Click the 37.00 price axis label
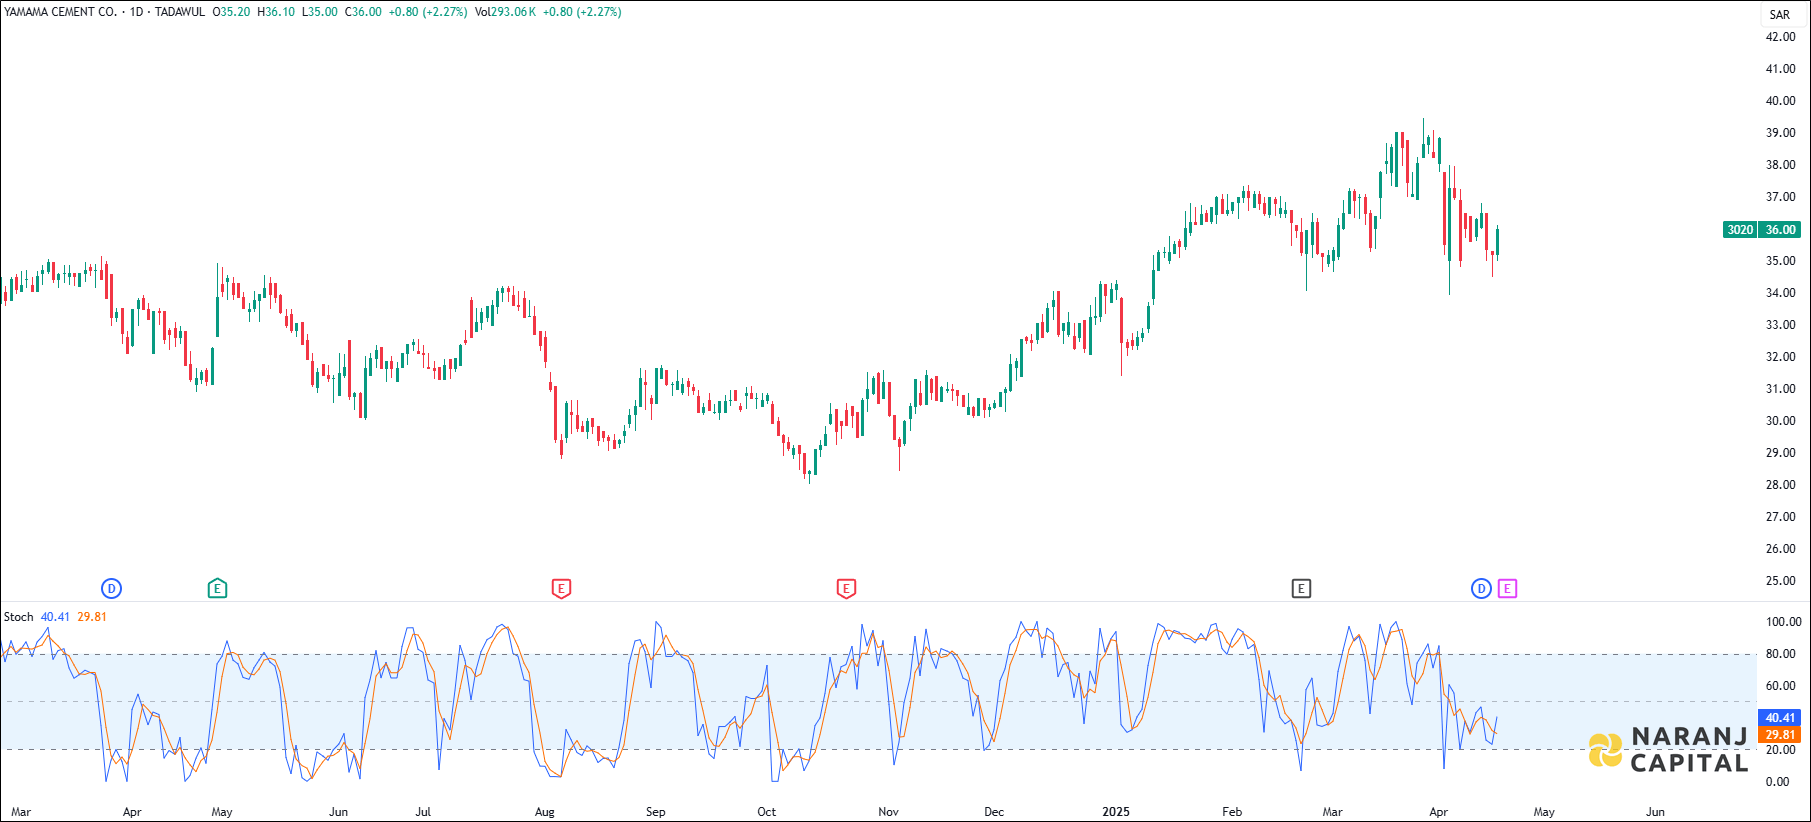The image size is (1811, 822). (x=1780, y=197)
